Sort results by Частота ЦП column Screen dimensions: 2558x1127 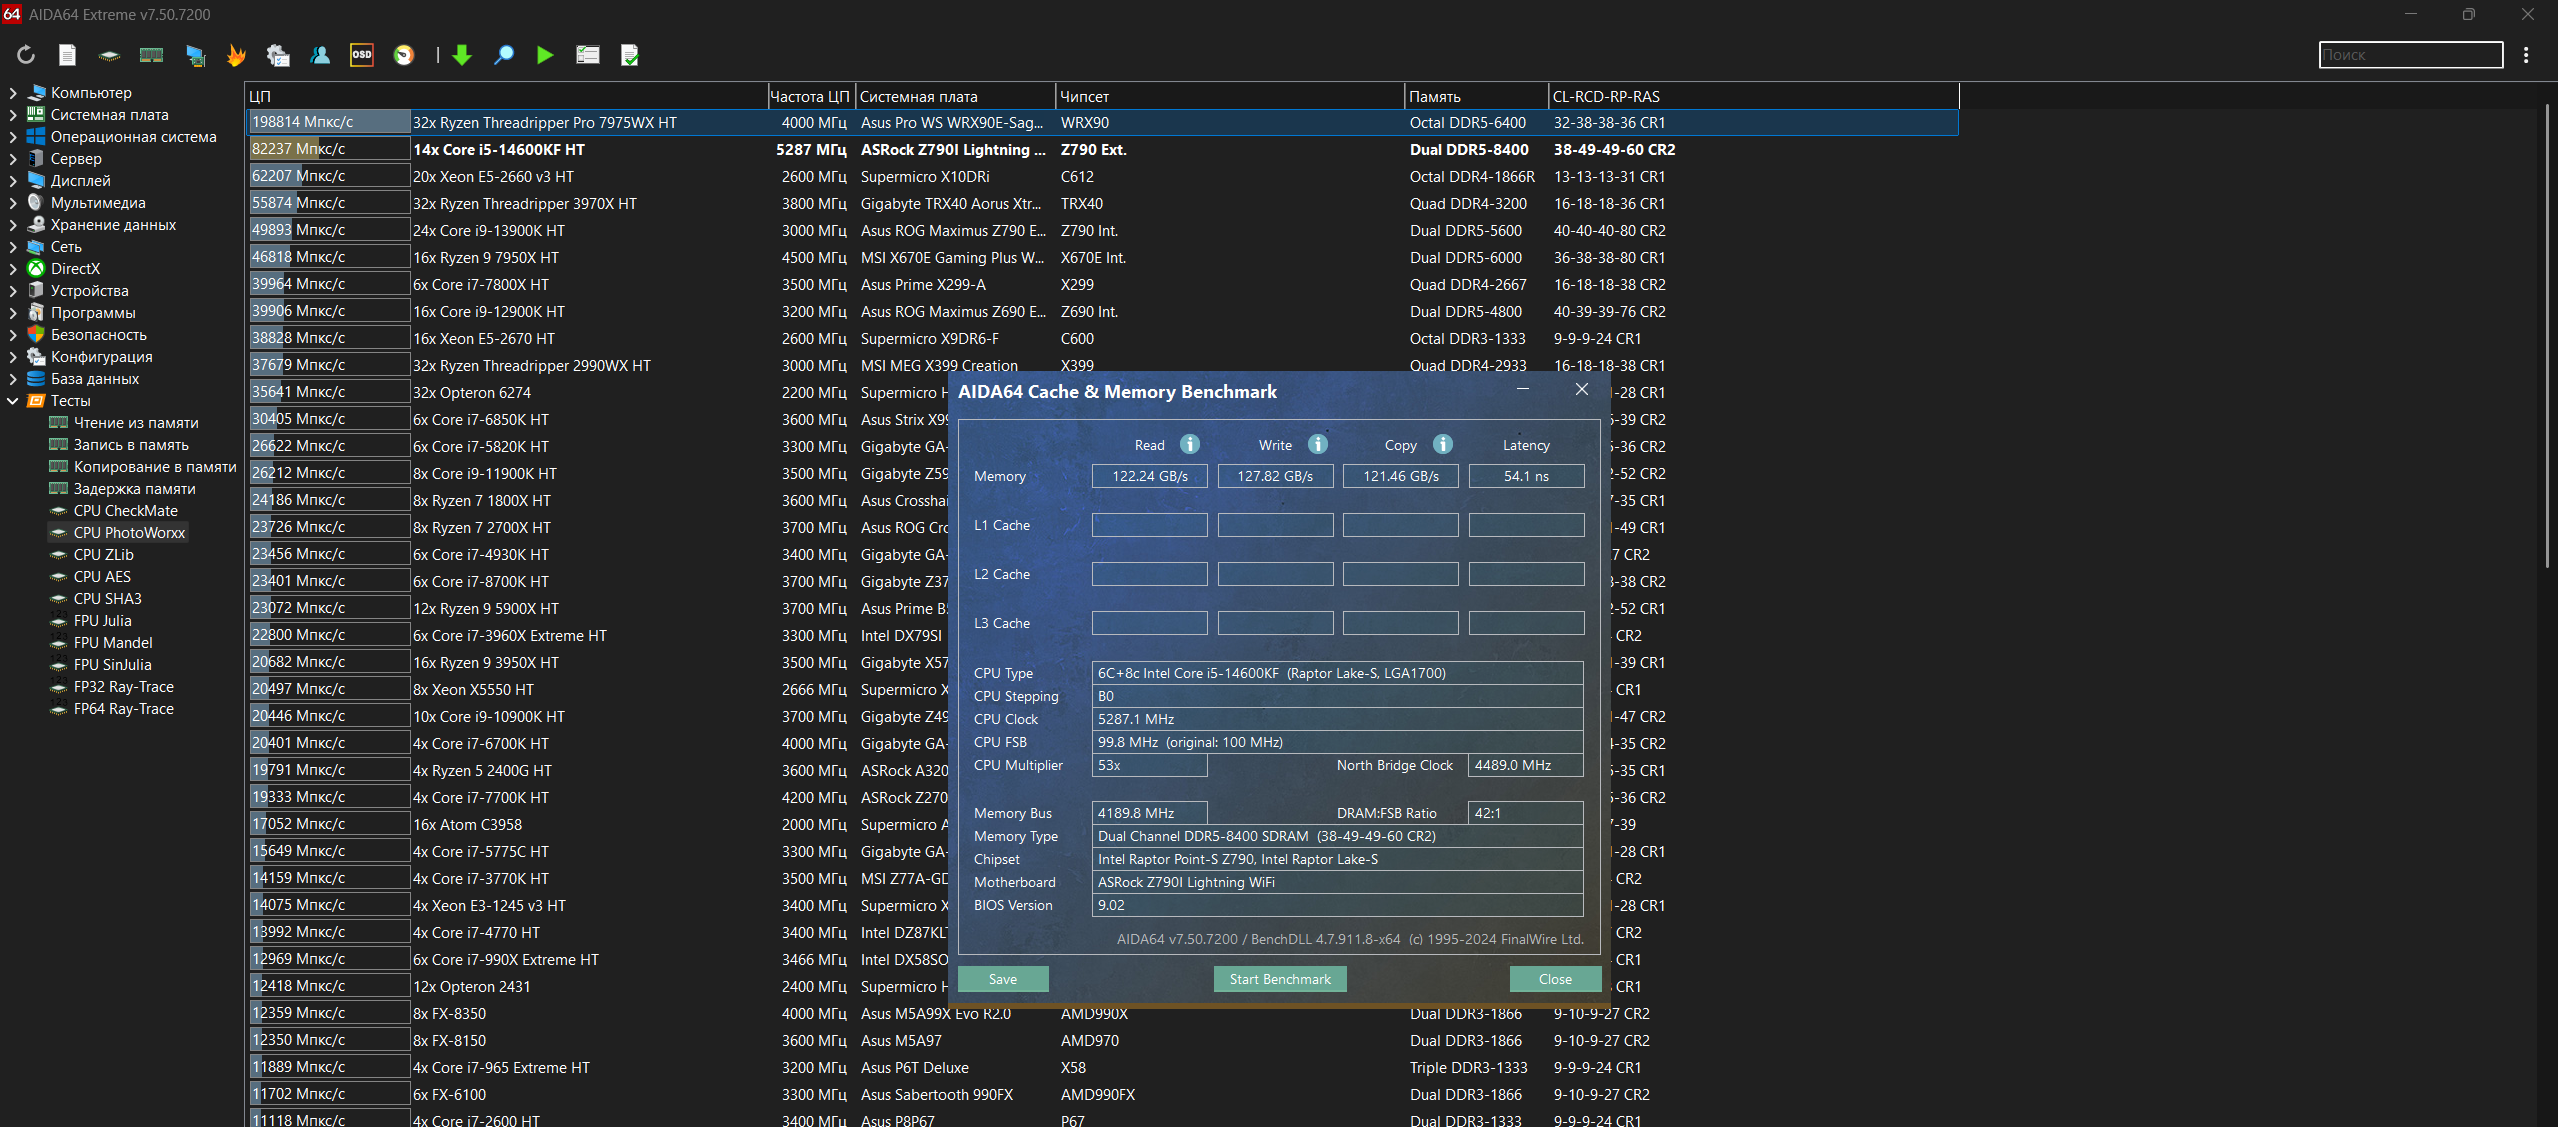tap(809, 97)
